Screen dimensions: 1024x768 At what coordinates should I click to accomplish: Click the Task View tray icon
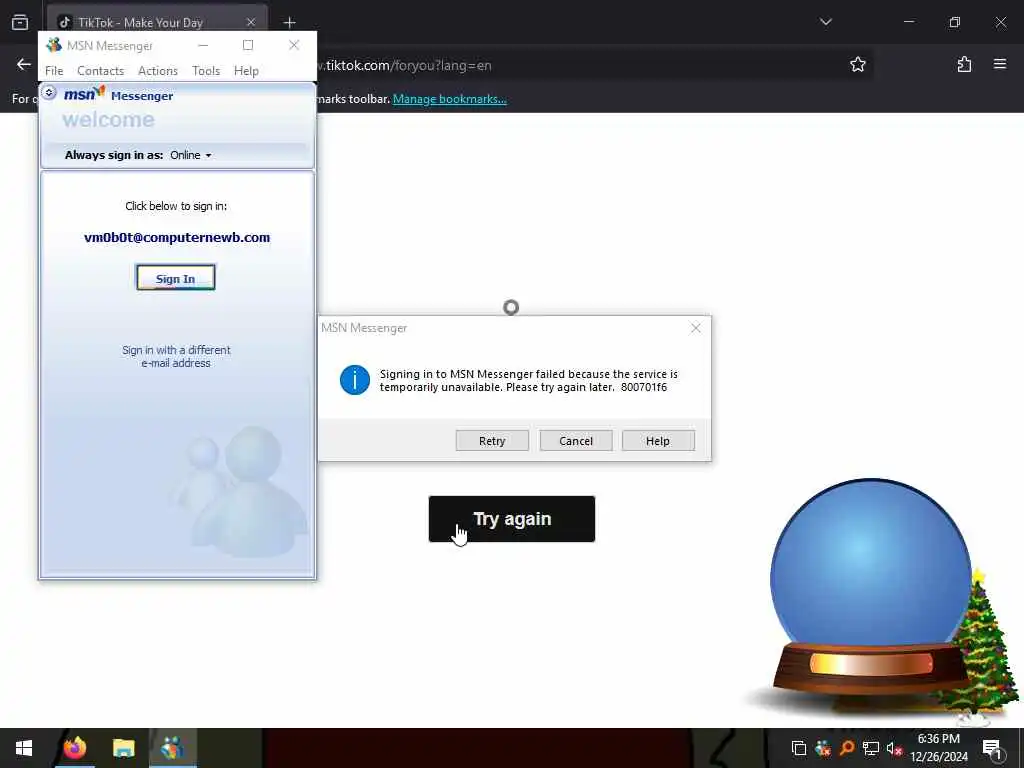[798, 748]
